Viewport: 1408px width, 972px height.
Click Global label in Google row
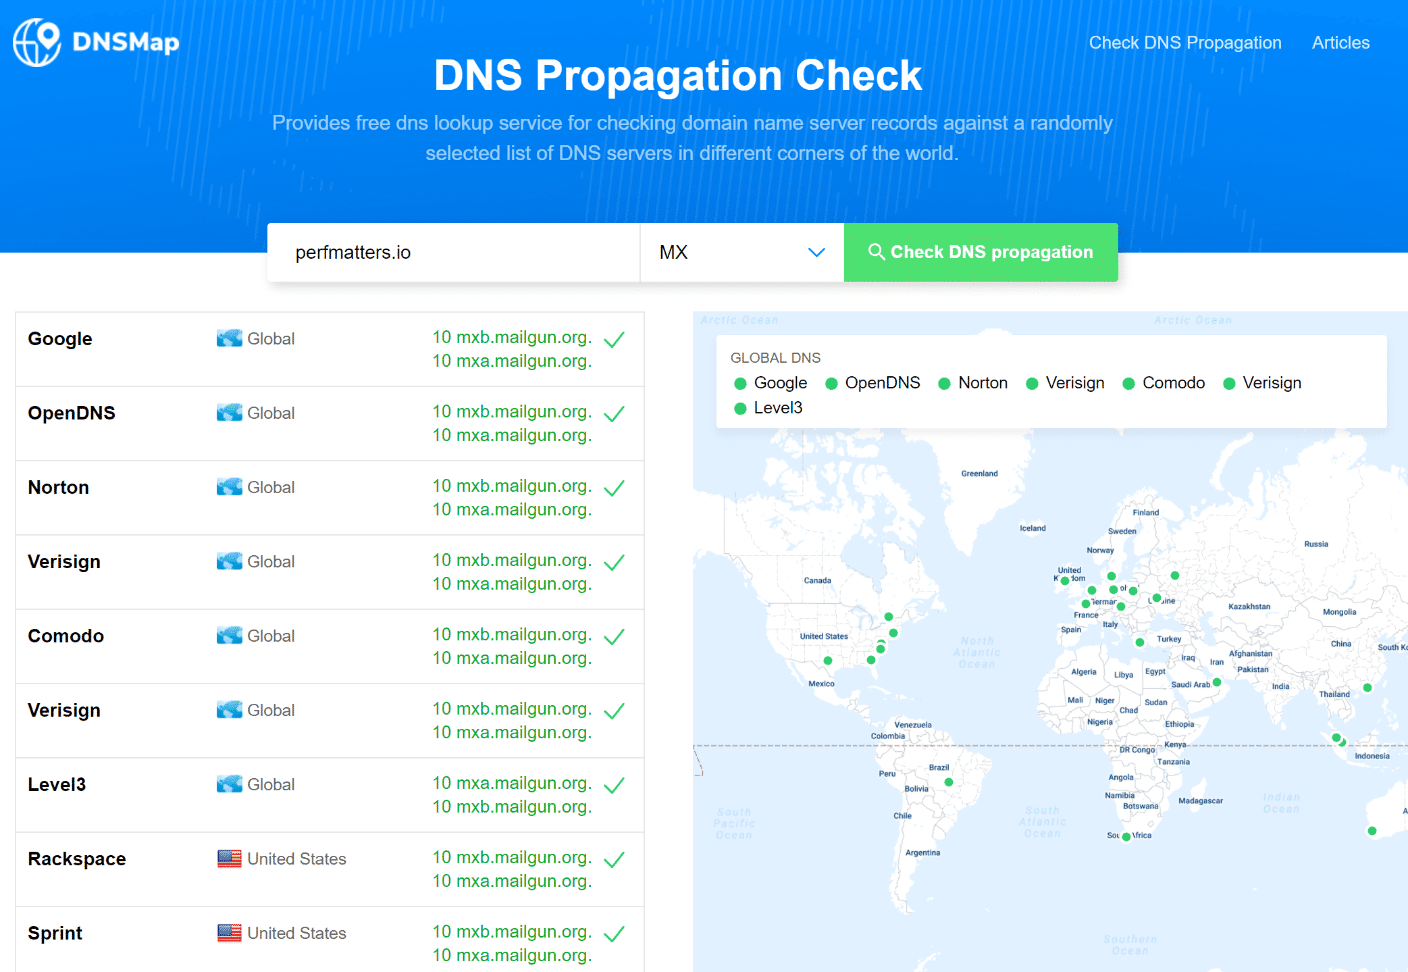point(271,339)
